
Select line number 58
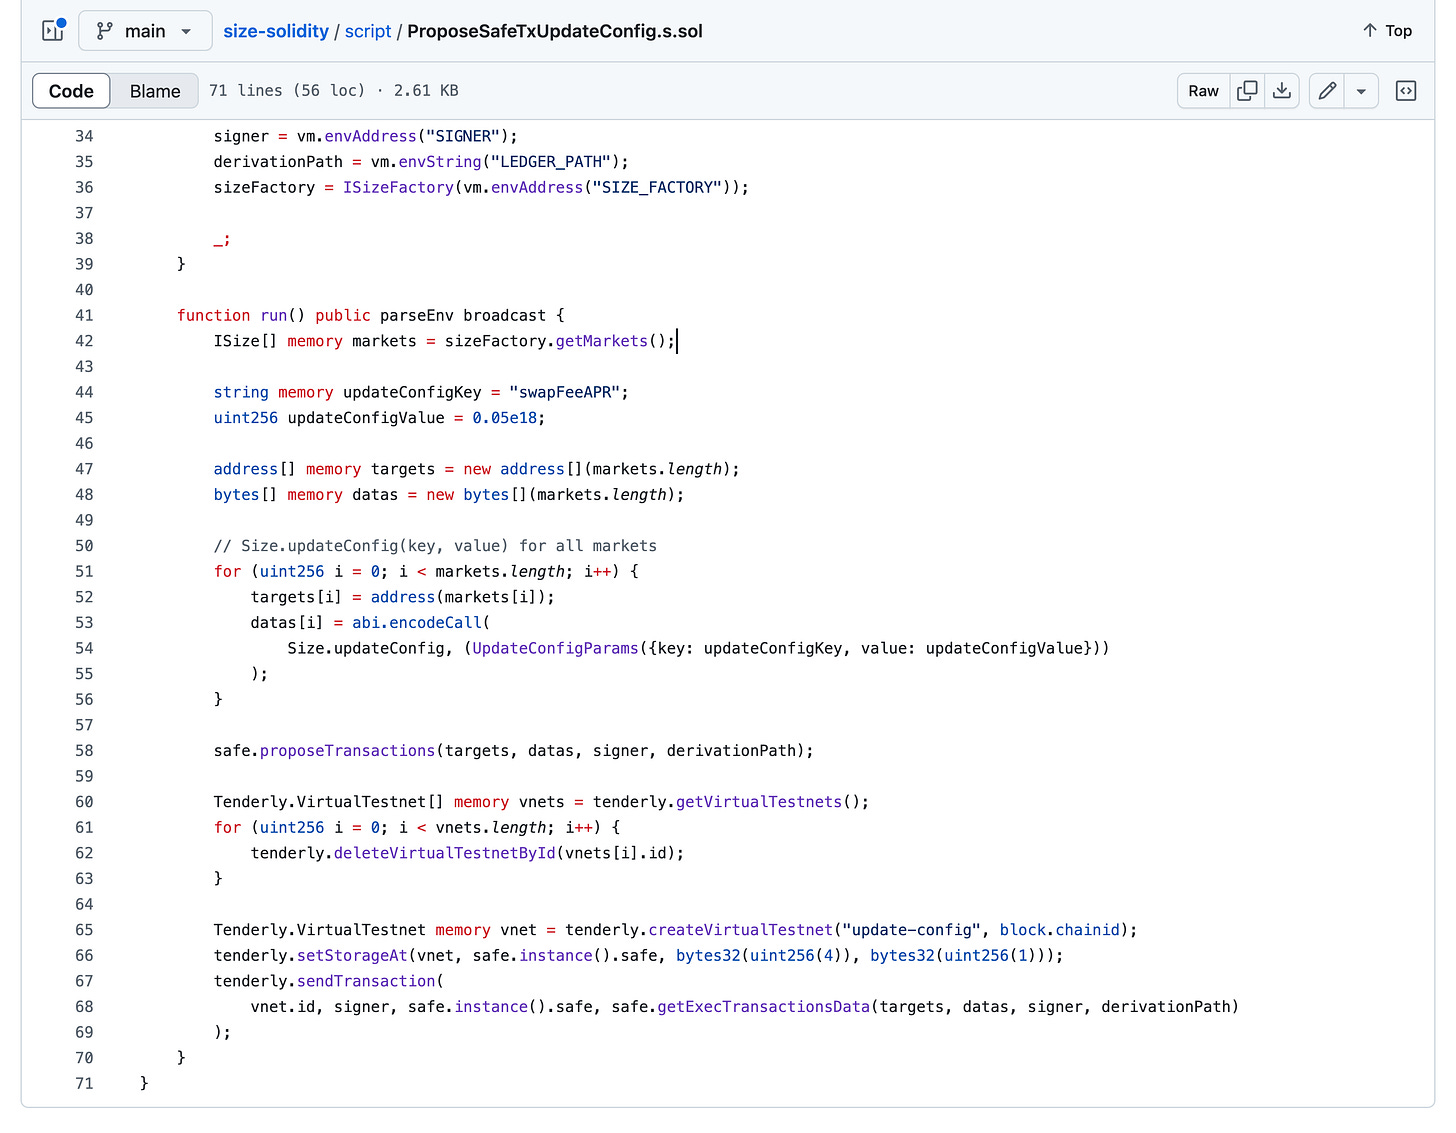pos(84,750)
